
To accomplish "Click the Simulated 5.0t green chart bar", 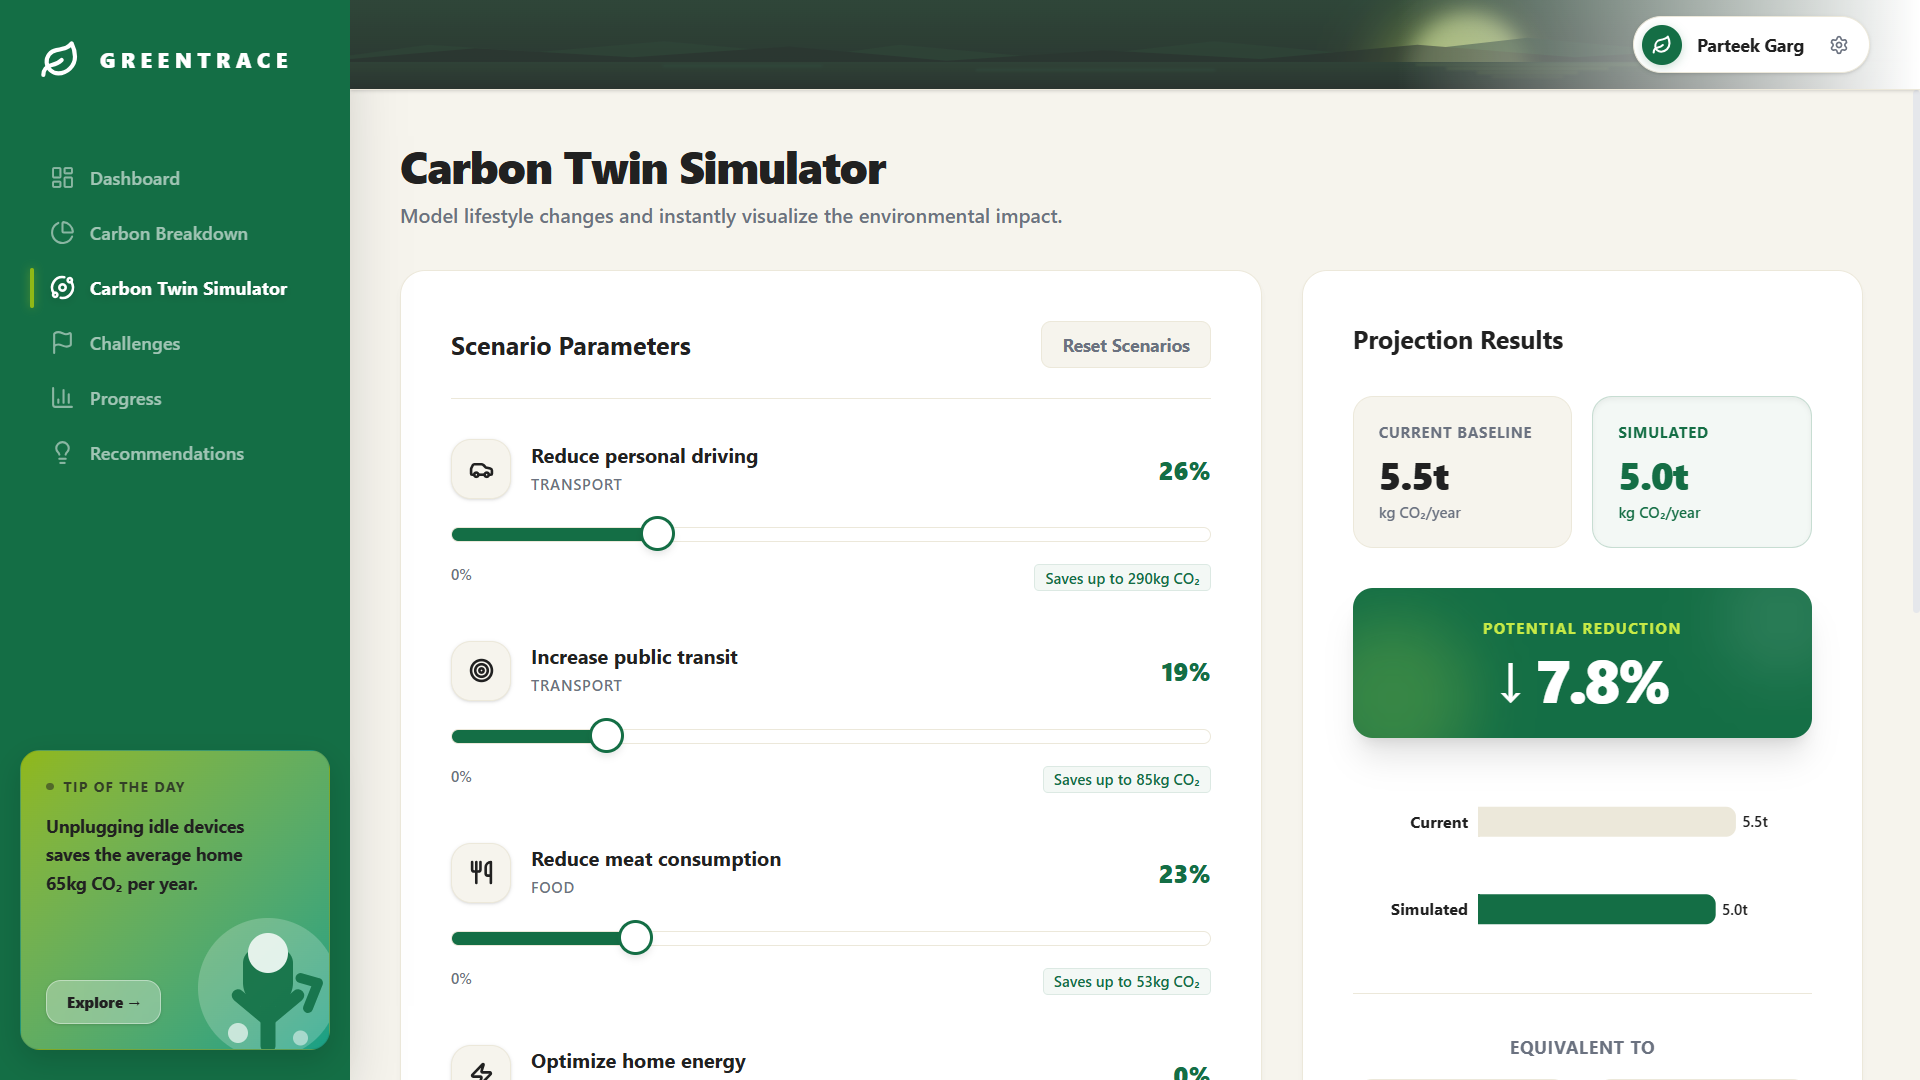I will coord(1597,909).
